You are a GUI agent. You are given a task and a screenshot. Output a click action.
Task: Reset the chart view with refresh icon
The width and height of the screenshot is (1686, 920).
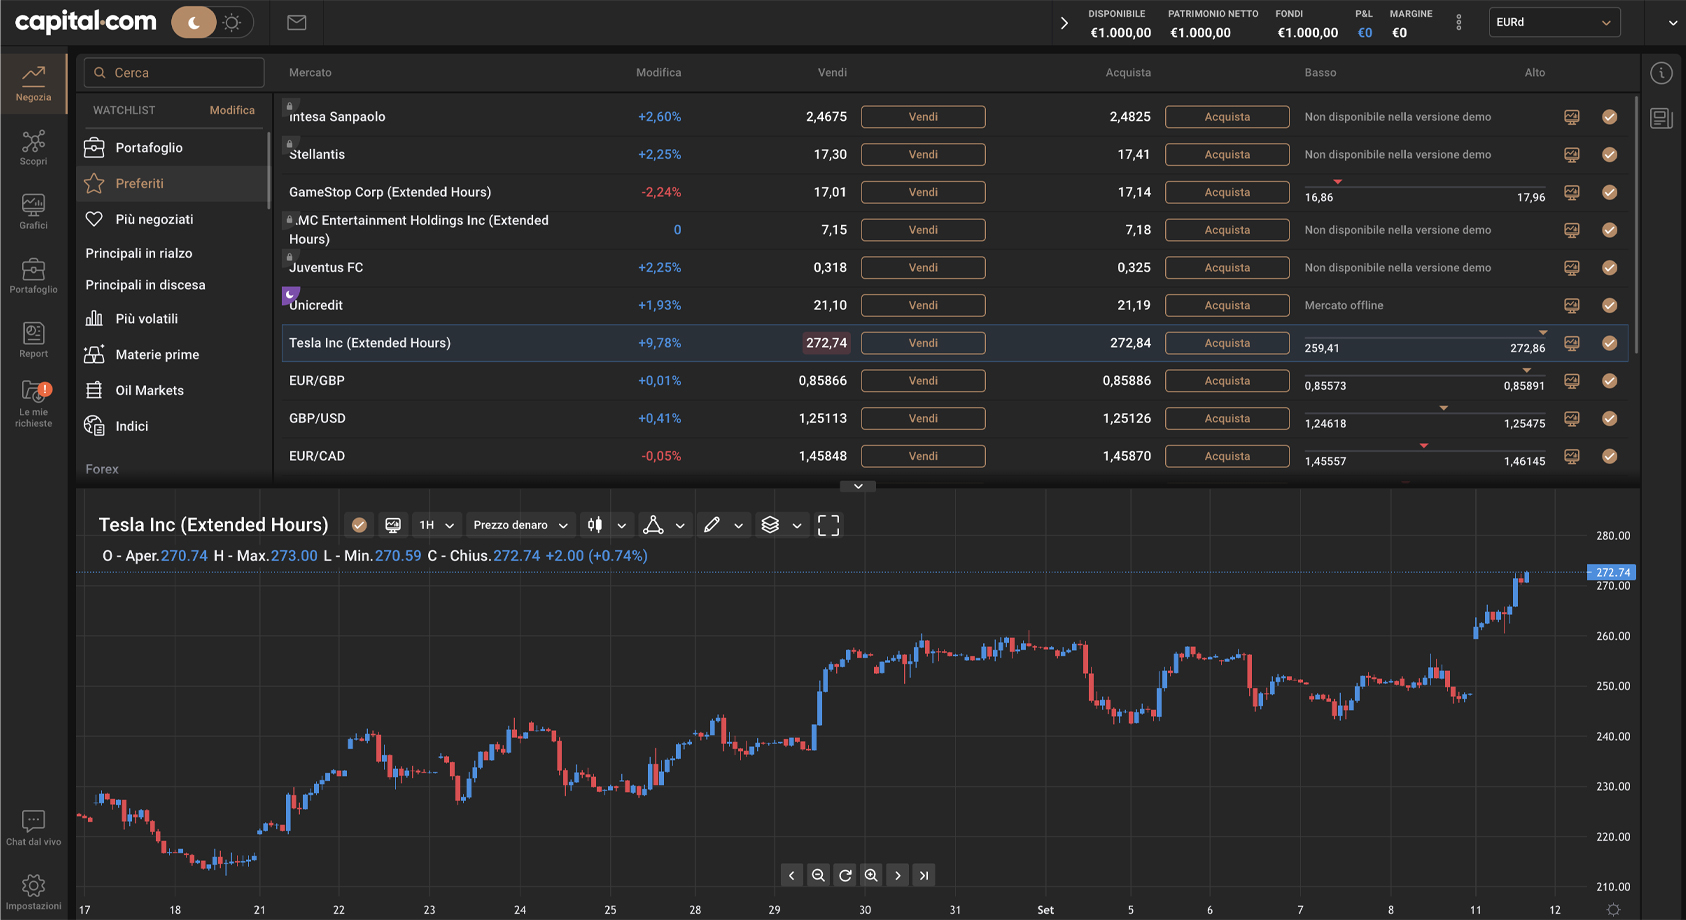click(845, 875)
